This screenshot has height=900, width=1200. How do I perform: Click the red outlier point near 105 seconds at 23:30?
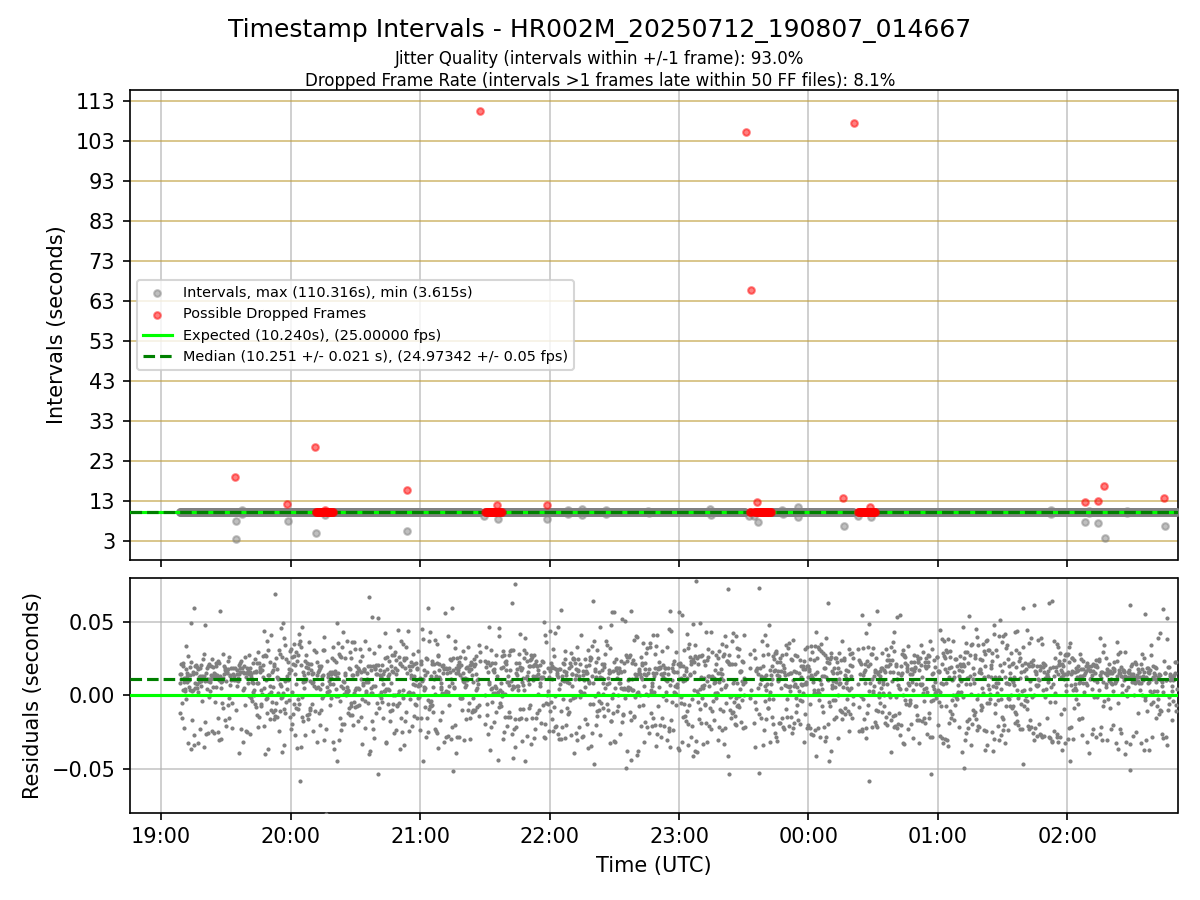click(x=746, y=132)
